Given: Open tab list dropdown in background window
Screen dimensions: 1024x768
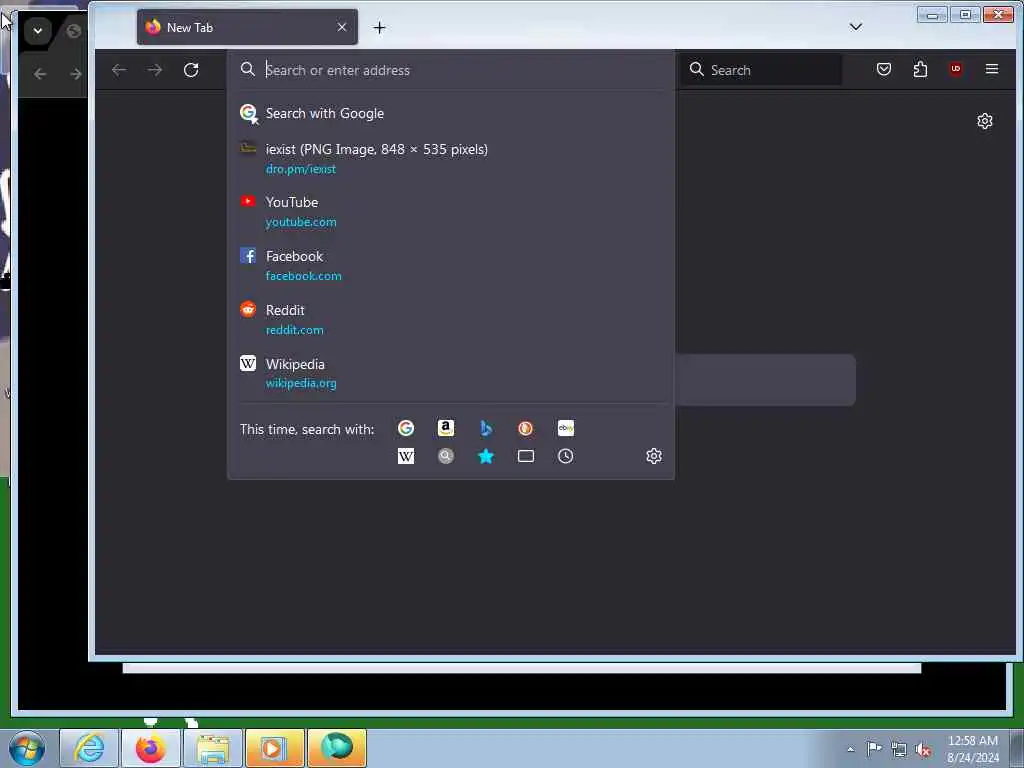Looking at the screenshot, I should point(38,31).
